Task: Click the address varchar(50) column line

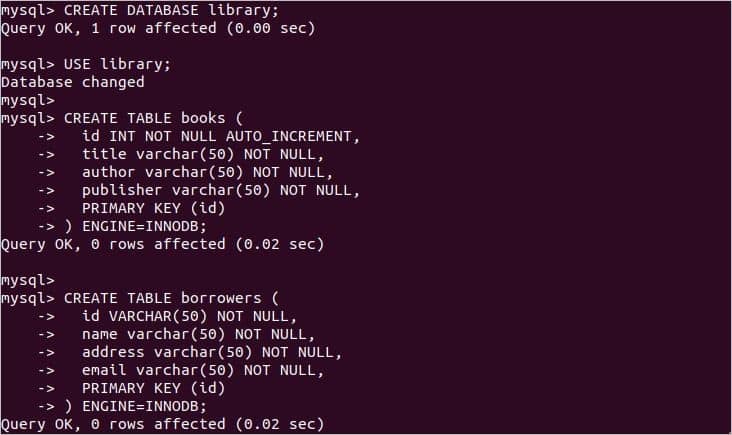Action: pos(212,352)
